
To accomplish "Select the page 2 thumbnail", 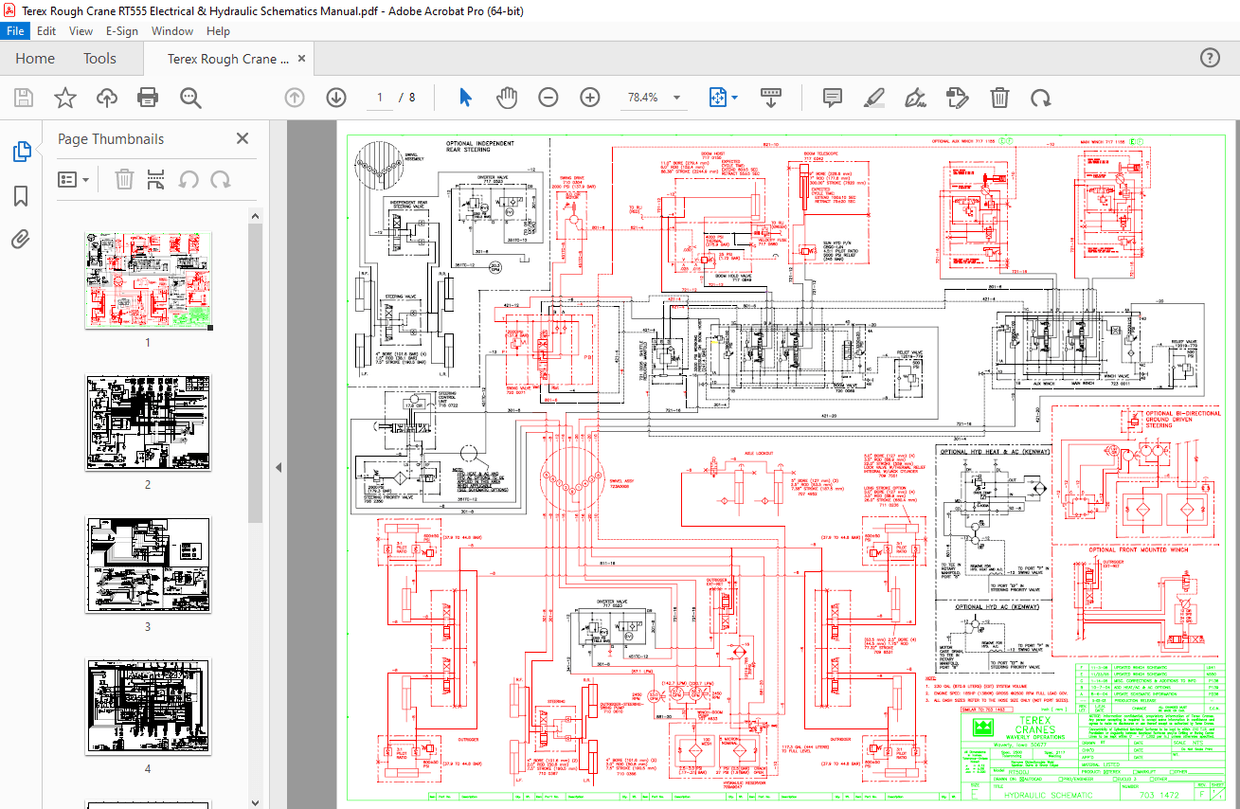I will pos(147,423).
